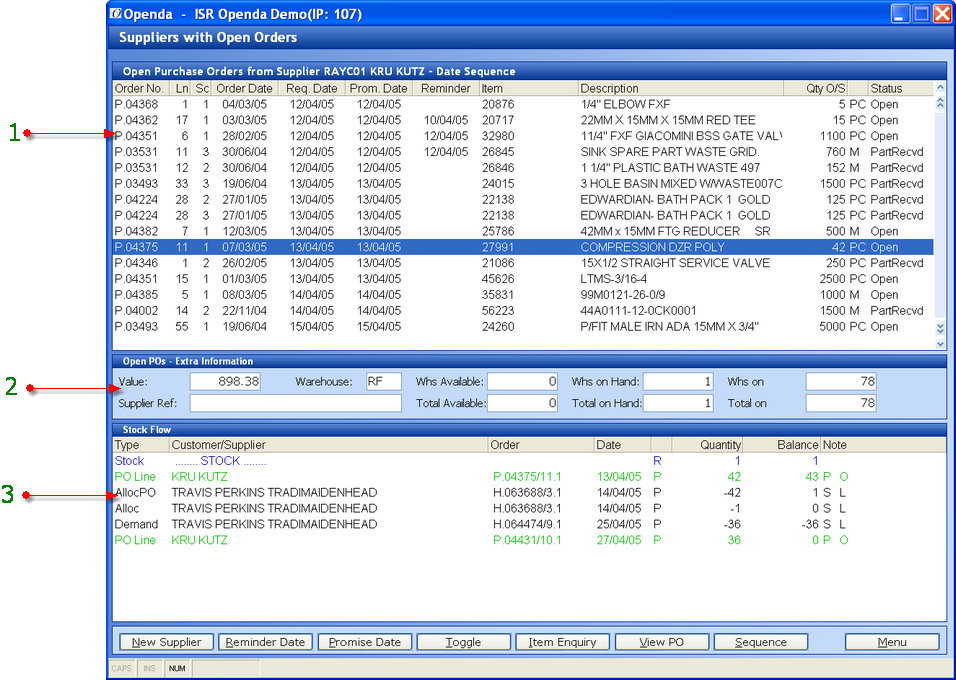This screenshot has width=956, height=680.
Task: Select highlighted COMPRESSION DZR POLY row
Action: (523, 247)
